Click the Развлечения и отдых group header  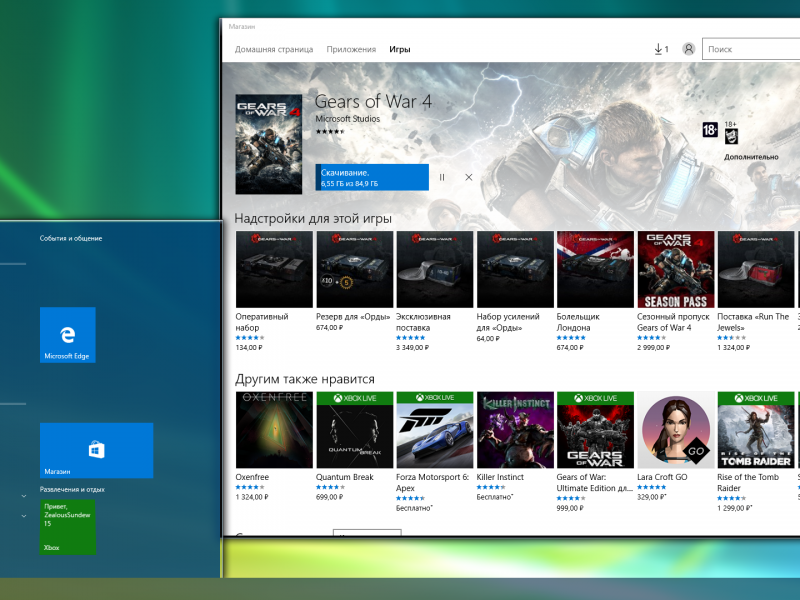72,489
